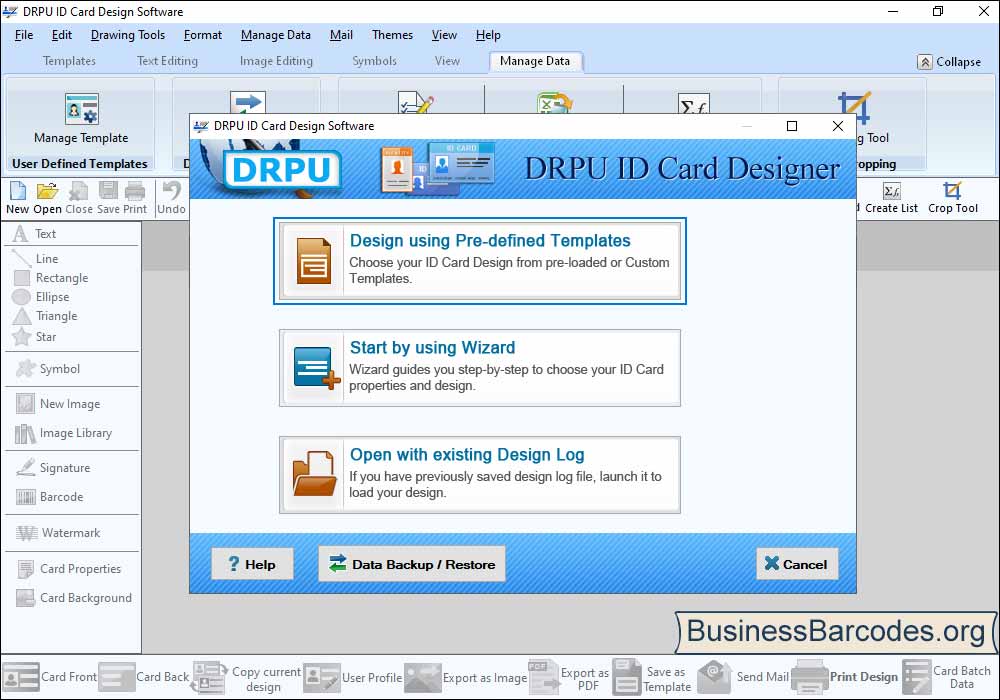
Task: Select the Ellipse tool
Action: click(41, 297)
